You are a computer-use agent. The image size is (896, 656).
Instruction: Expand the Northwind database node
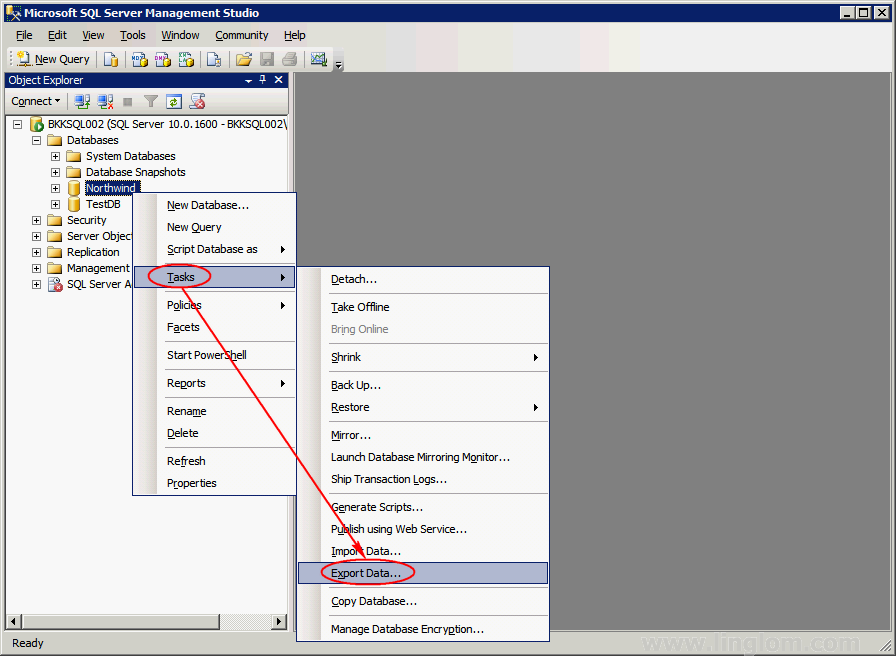pyautogui.click(x=55, y=188)
